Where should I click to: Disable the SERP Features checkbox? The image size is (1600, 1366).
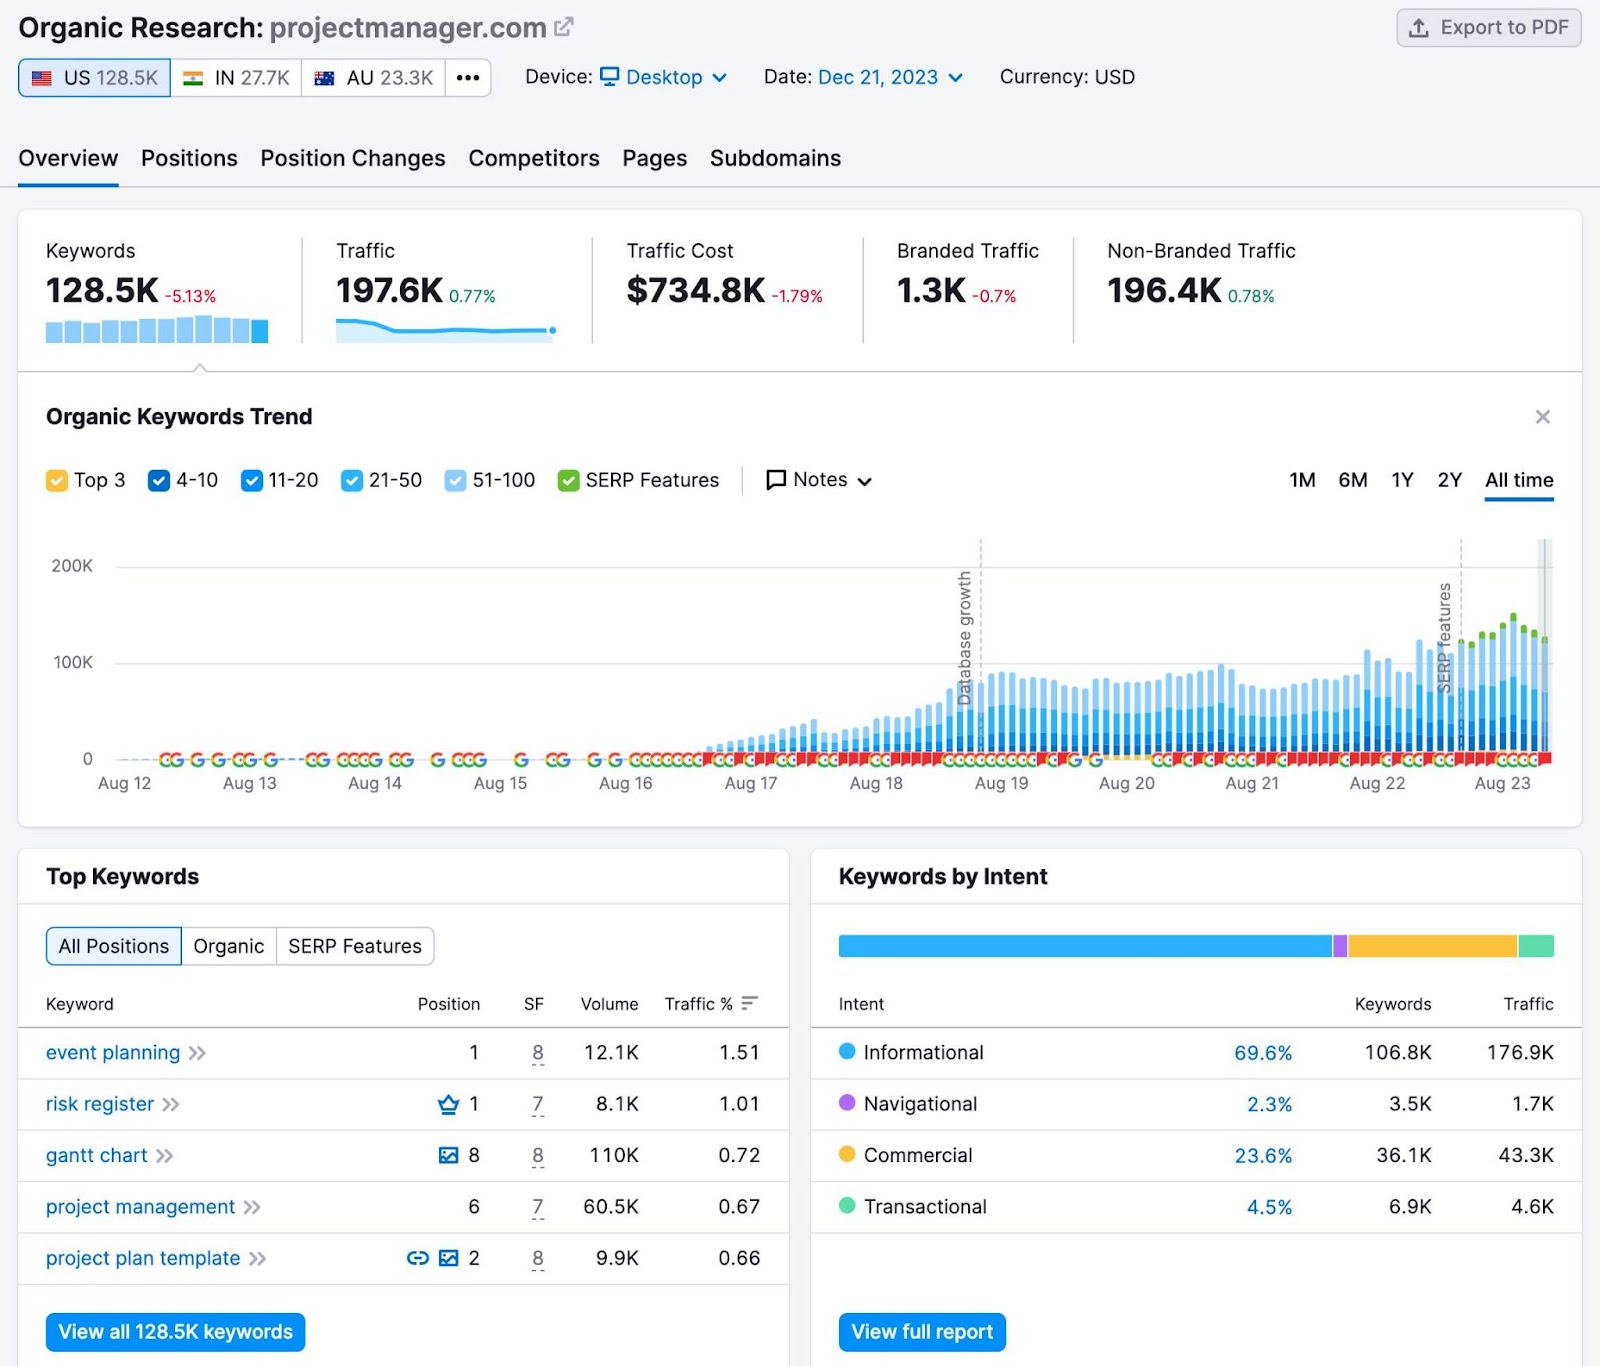pos(569,480)
